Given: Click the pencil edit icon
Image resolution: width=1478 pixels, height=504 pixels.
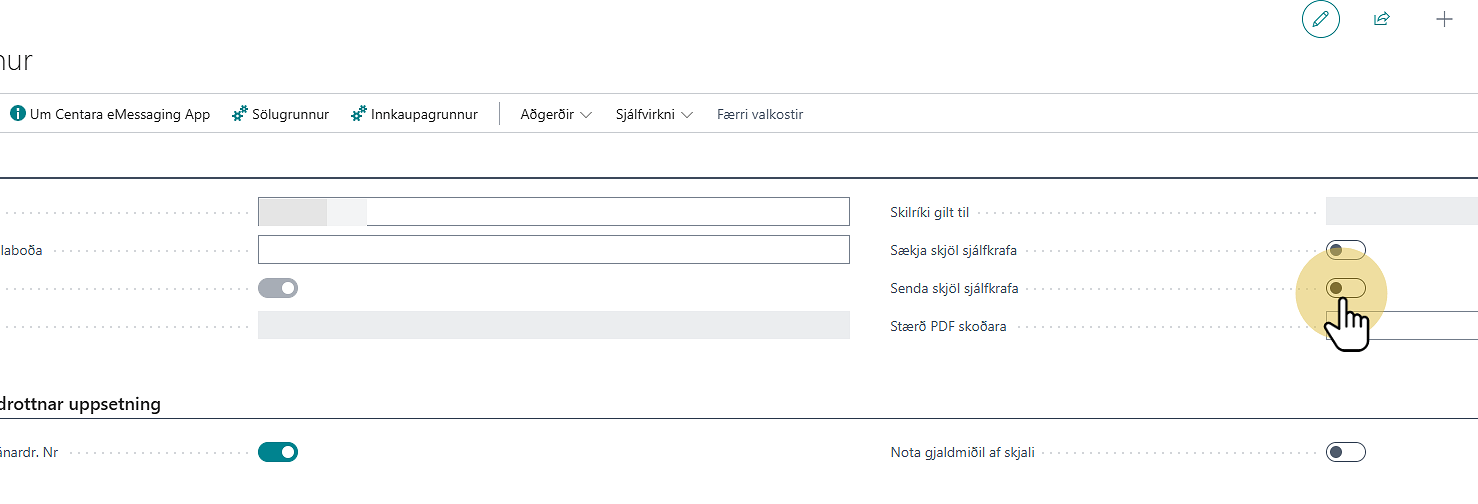Looking at the screenshot, I should [1320, 19].
